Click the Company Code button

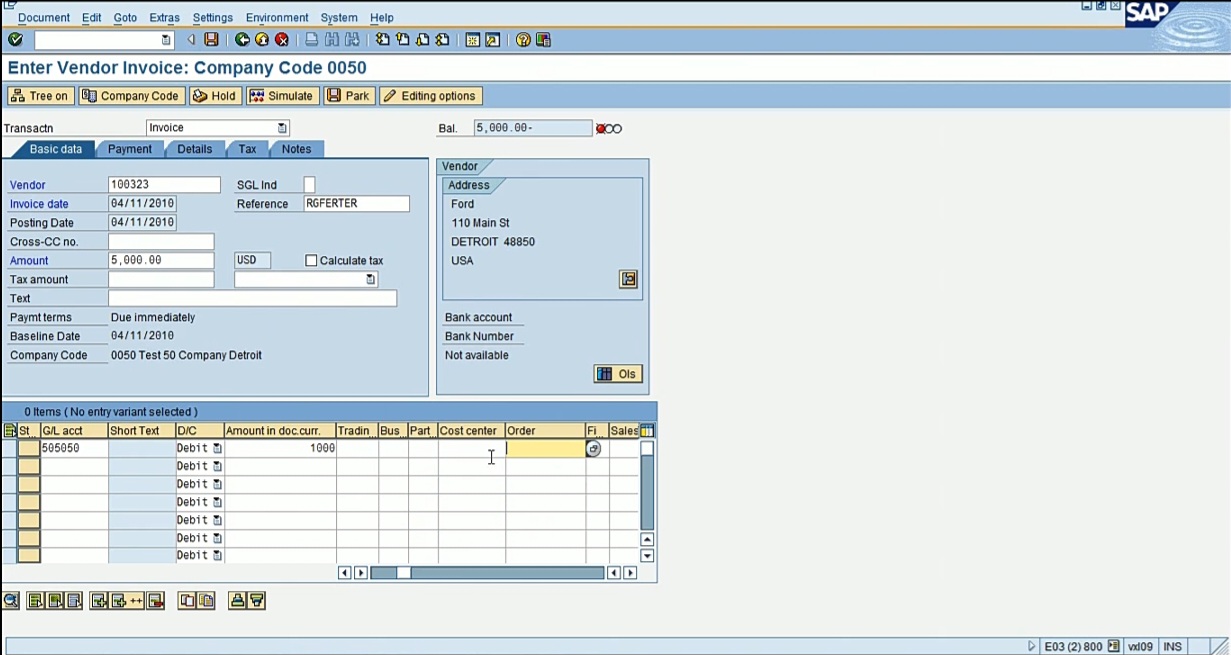(131, 96)
